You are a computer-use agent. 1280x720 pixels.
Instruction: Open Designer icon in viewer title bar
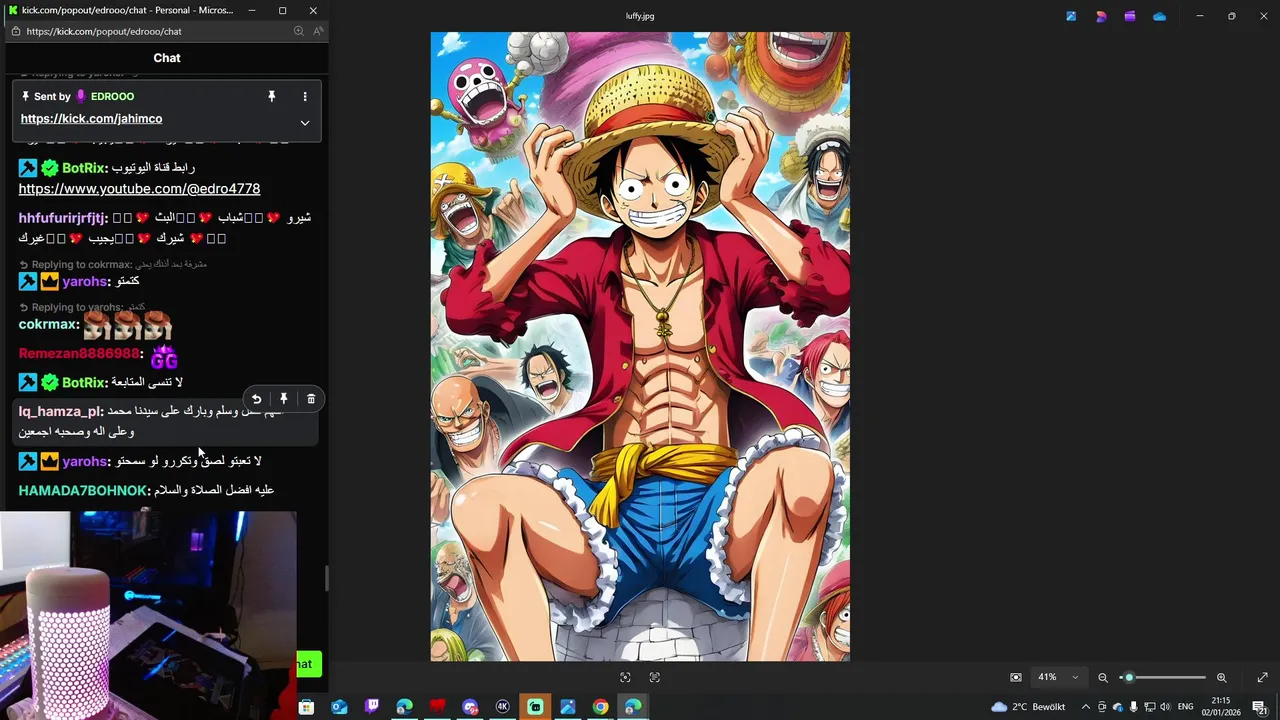[x=1101, y=16]
